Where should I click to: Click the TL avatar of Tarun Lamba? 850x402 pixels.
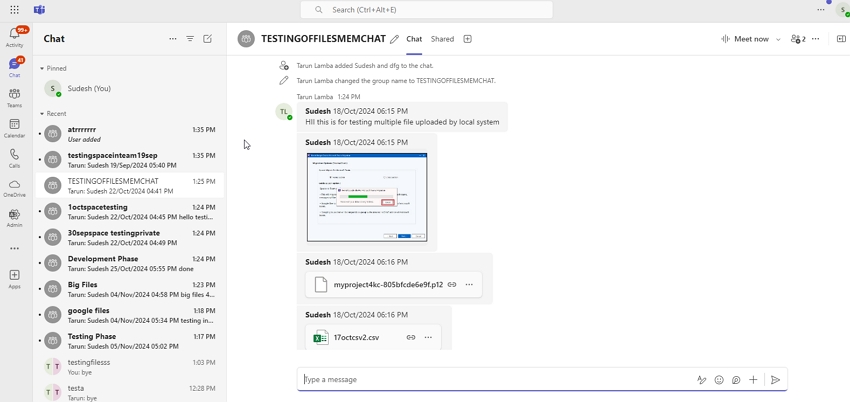click(x=284, y=111)
